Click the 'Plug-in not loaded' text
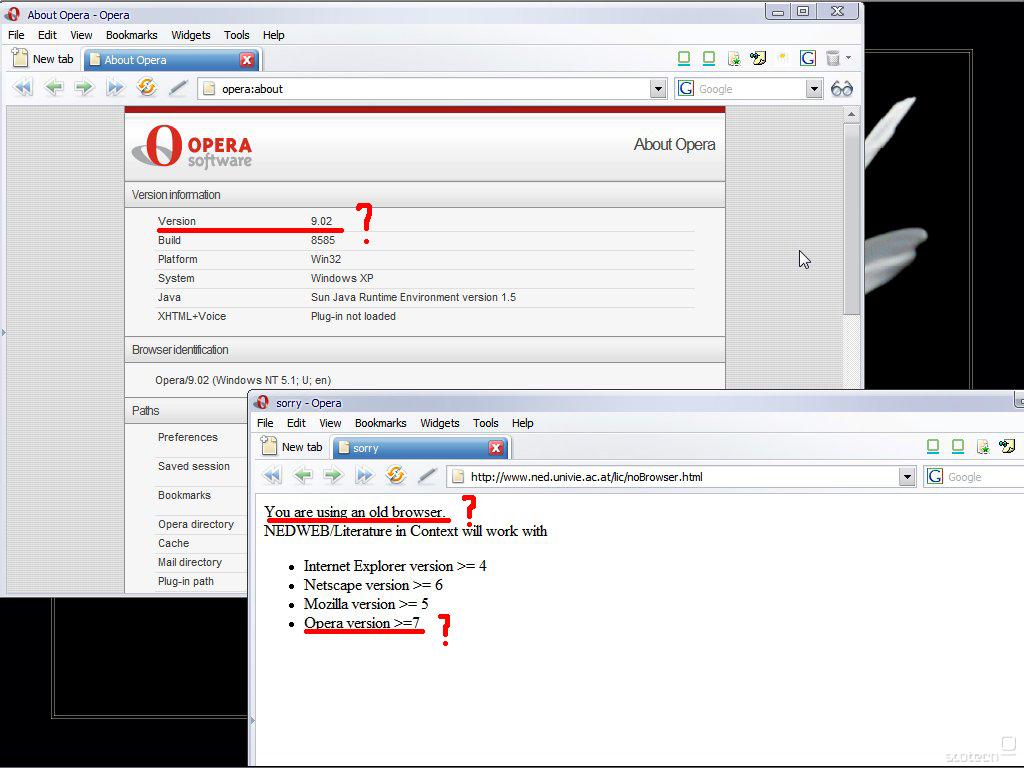 point(353,316)
